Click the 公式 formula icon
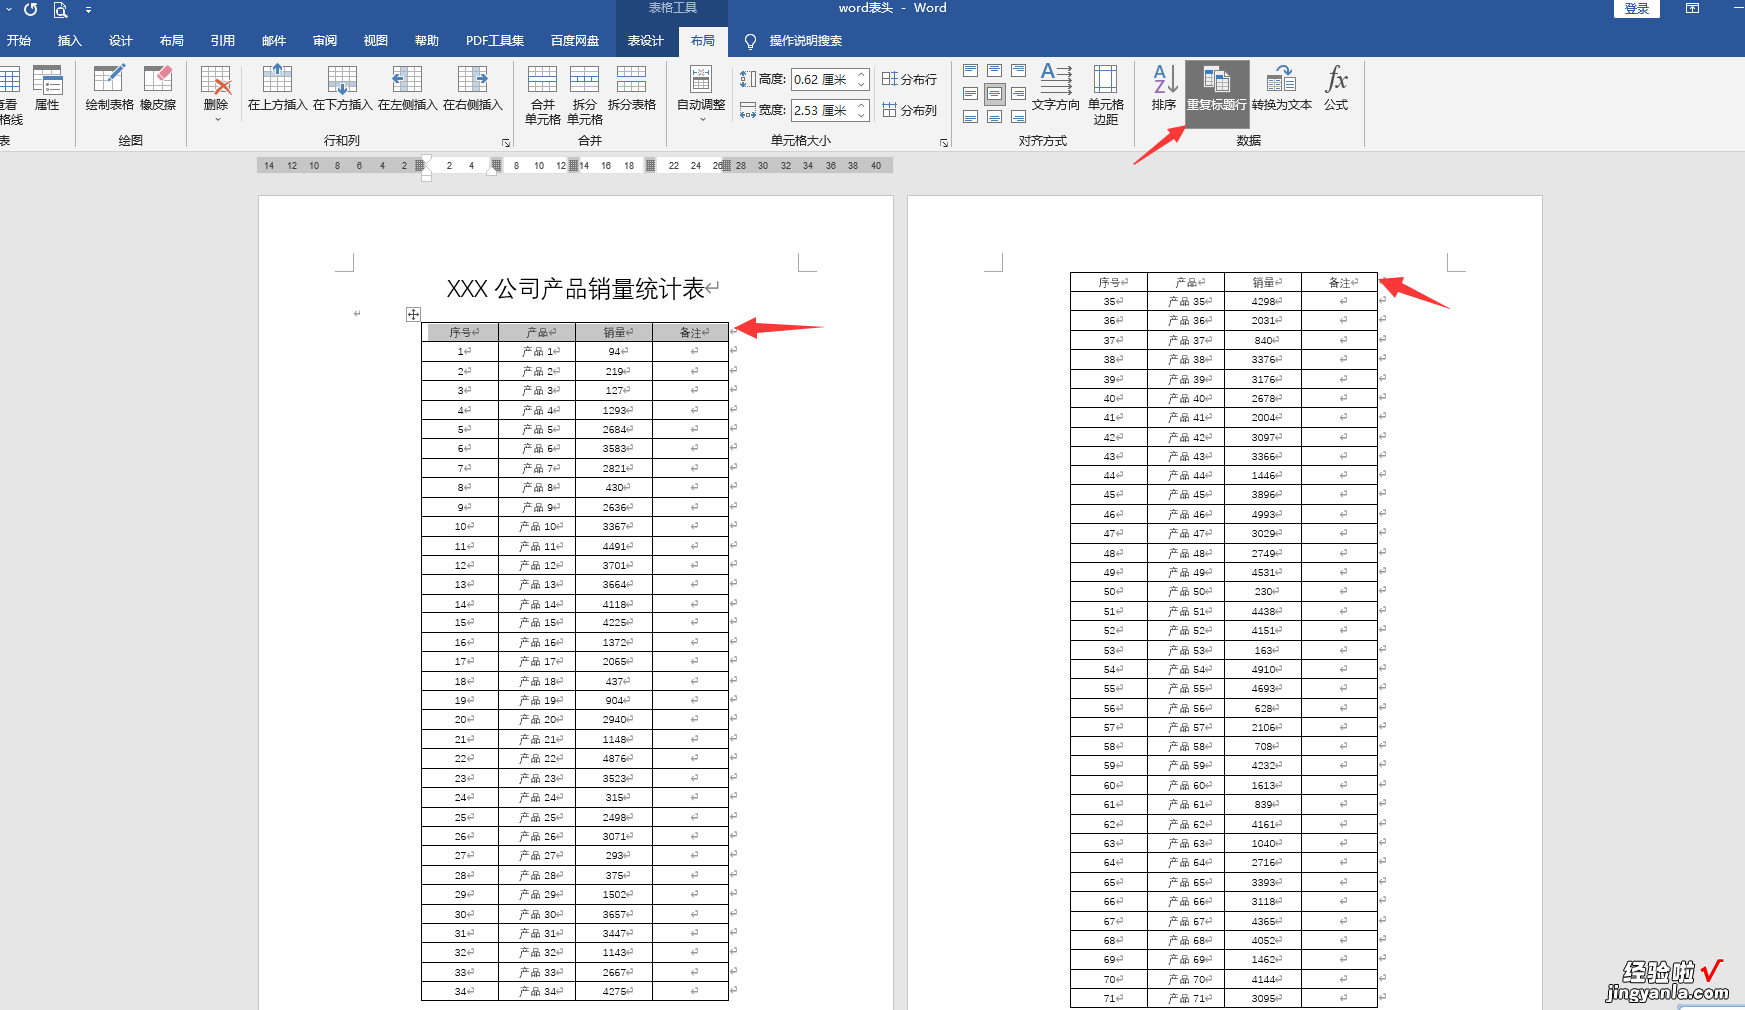The height and width of the screenshot is (1010, 1745). [x=1336, y=88]
